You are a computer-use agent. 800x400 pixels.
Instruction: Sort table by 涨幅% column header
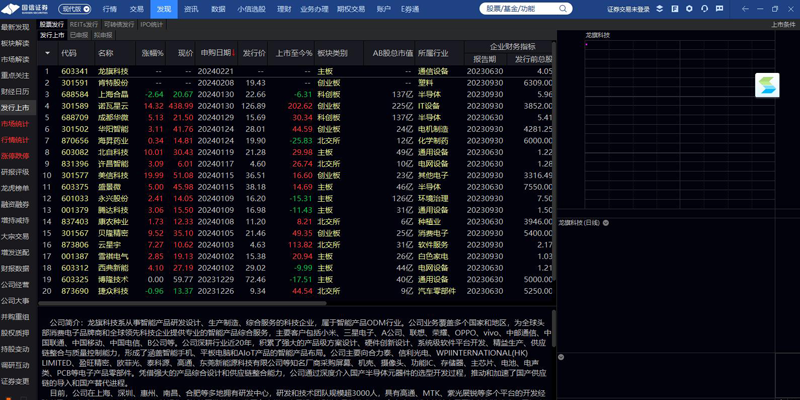(153, 53)
